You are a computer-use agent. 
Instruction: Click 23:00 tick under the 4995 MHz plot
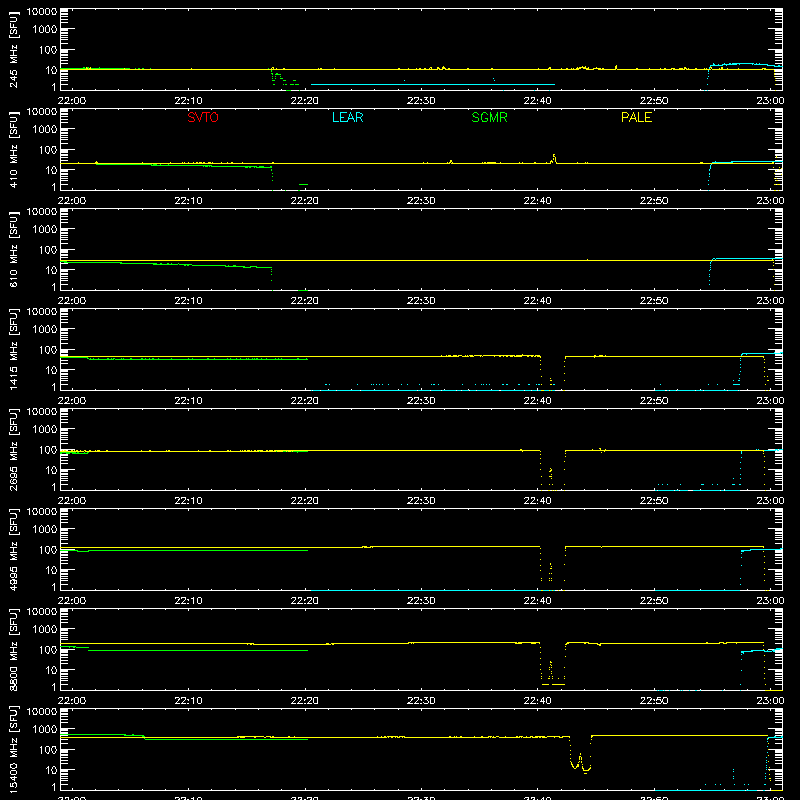770,601
